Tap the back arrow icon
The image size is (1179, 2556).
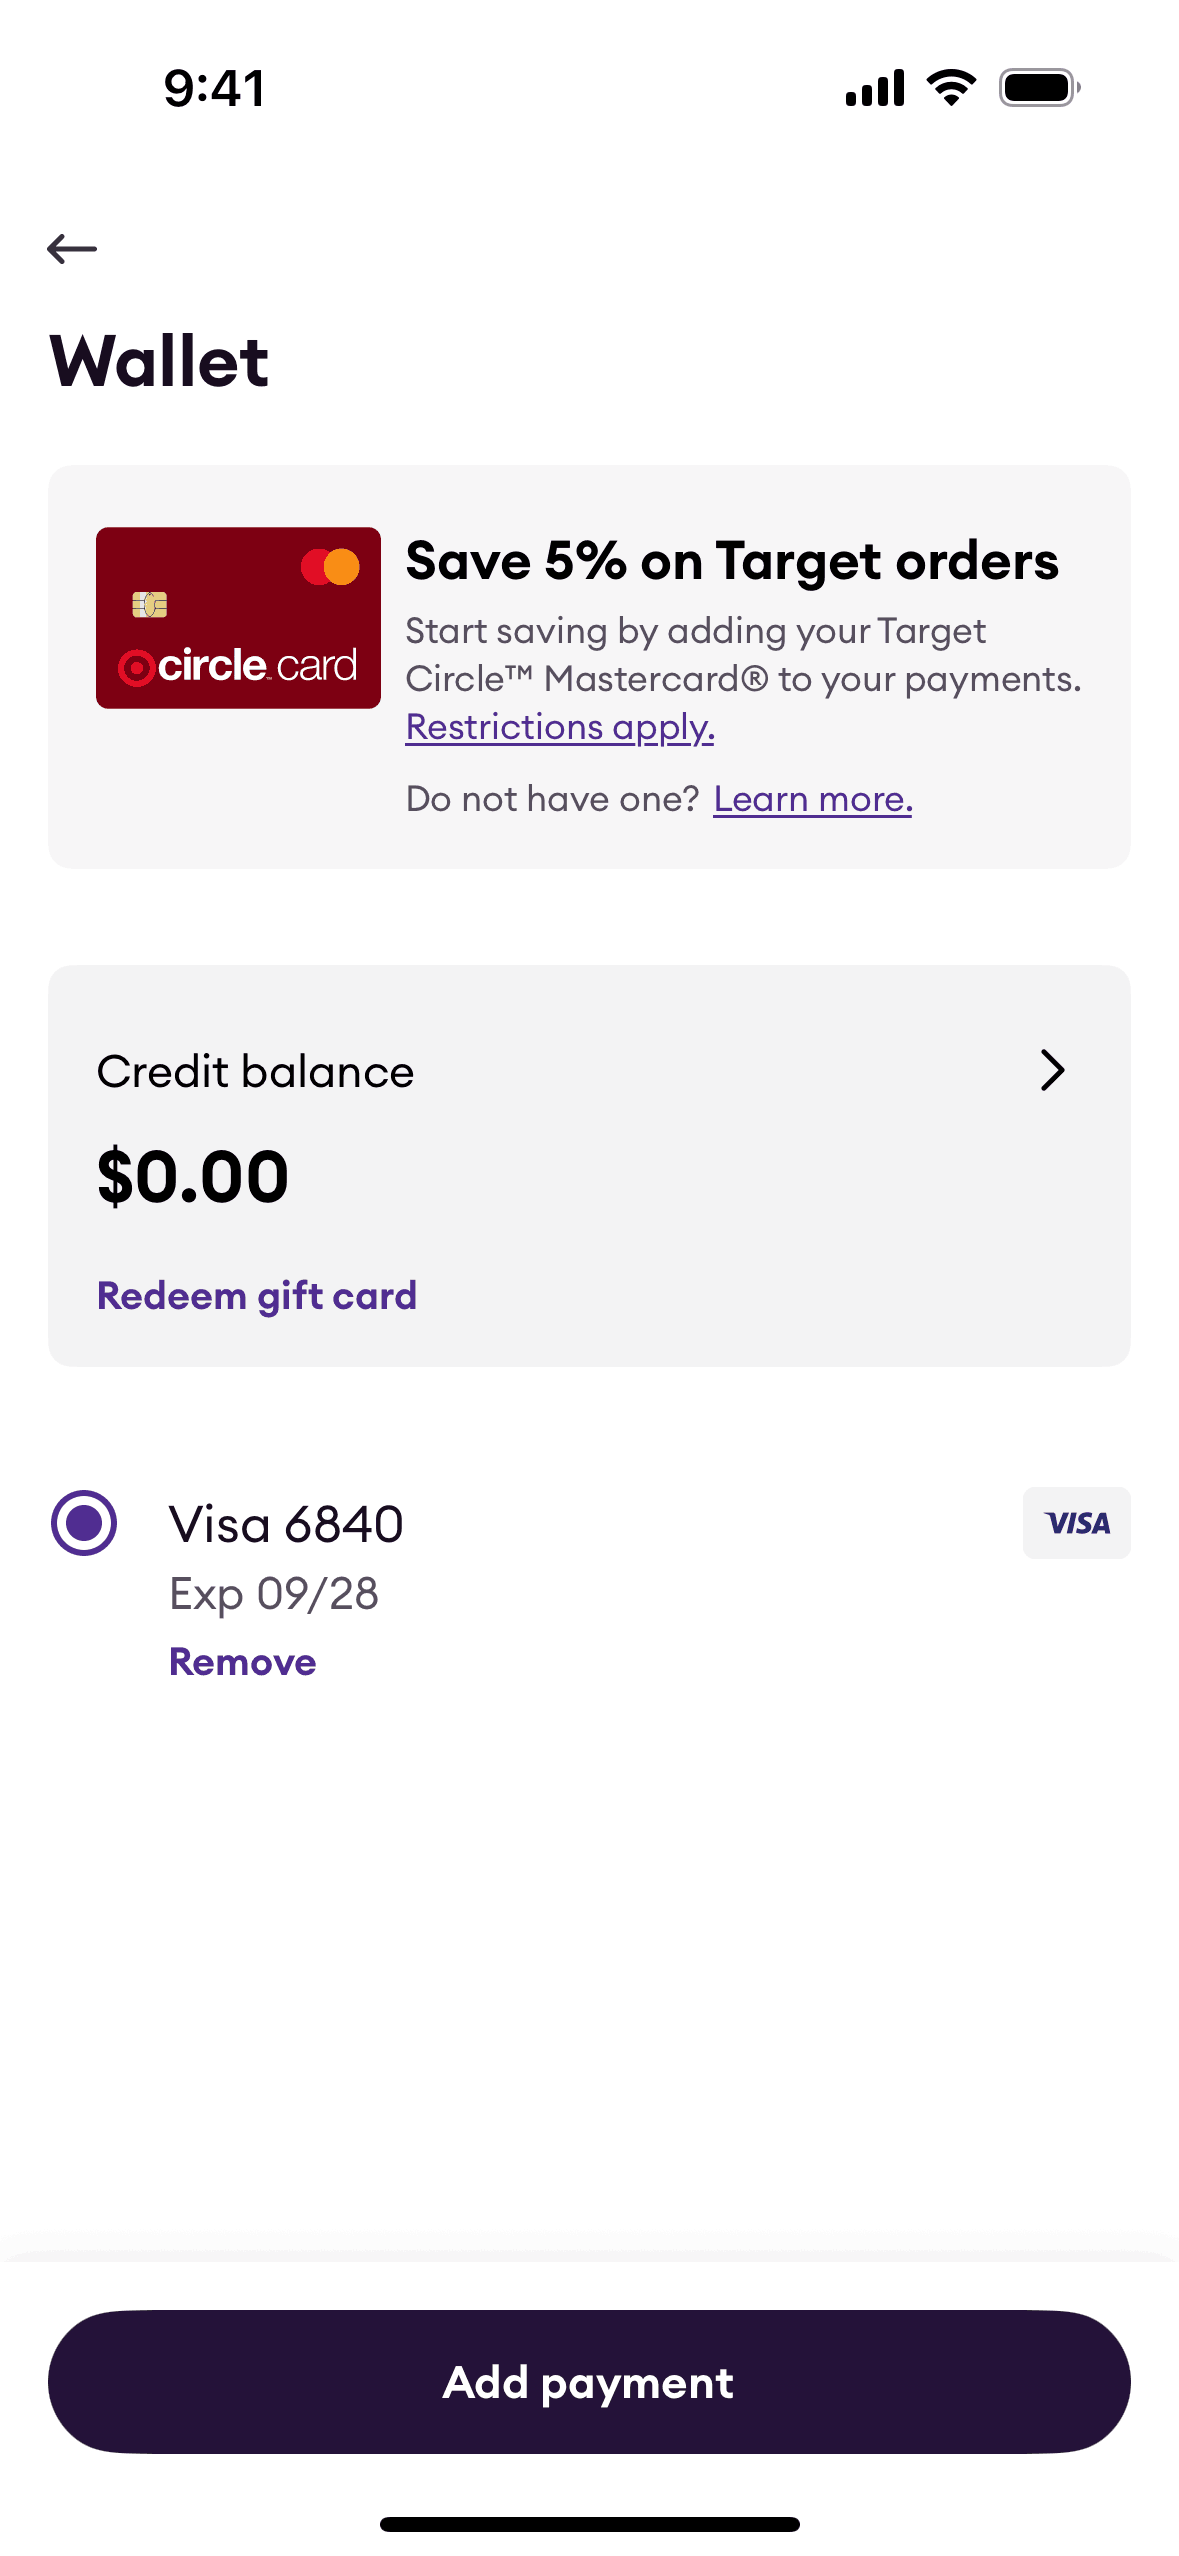pyautogui.click(x=72, y=248)
